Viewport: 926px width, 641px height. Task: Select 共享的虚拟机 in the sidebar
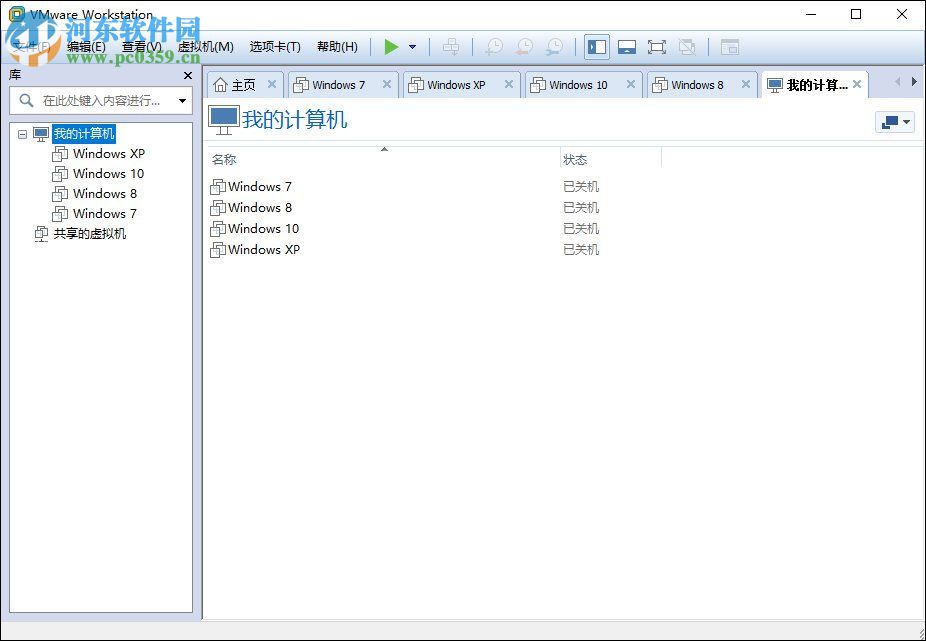(x=91, y=233)
